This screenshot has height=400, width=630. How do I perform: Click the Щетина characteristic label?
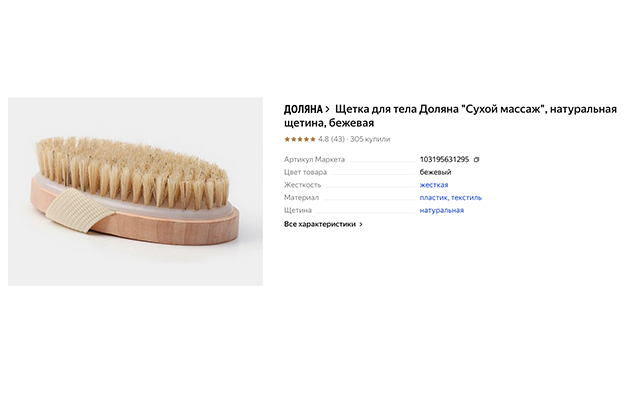298,211
